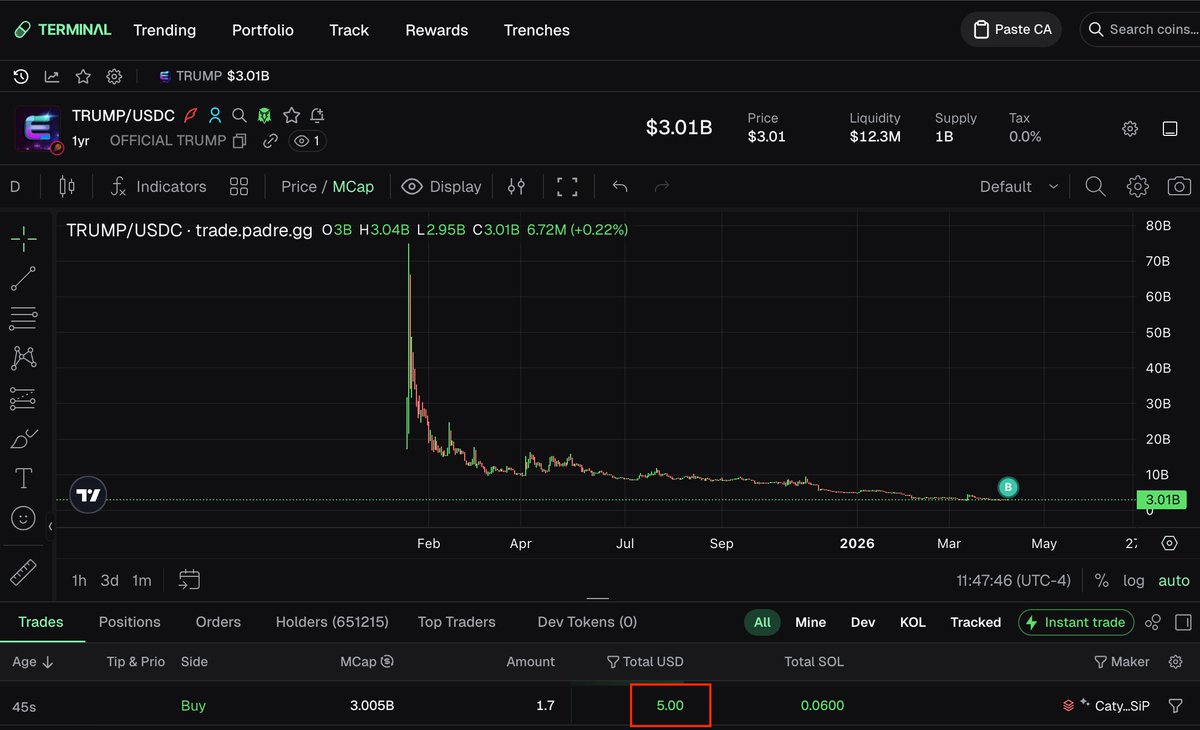Filter by Total USD column
Image resolution: width=1200 pixels, height=730 pixels.
[646, 662]
